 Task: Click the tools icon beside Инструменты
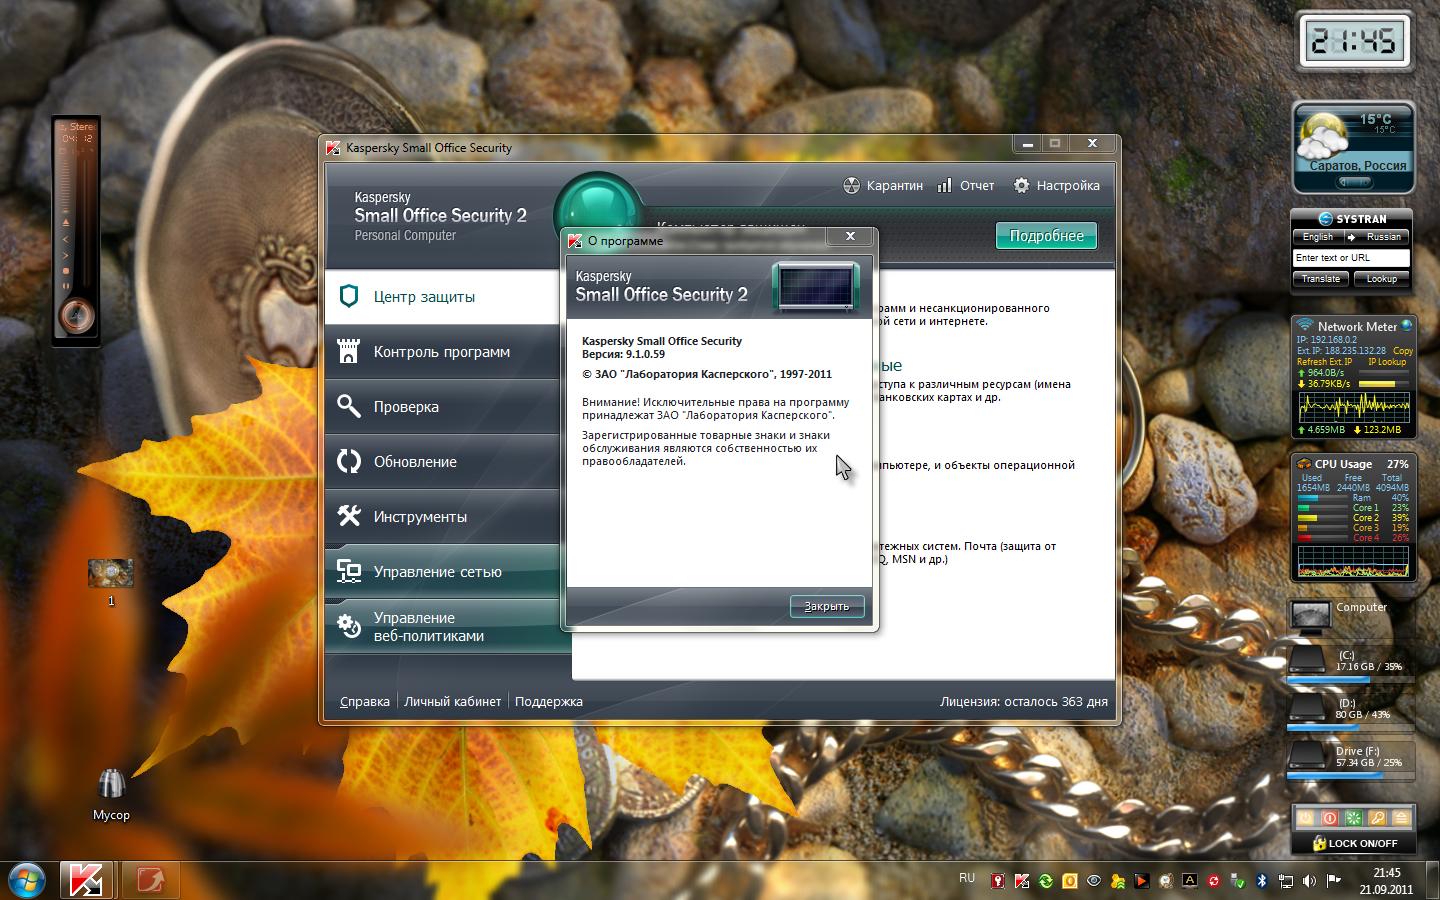click(x=349, y=516)
